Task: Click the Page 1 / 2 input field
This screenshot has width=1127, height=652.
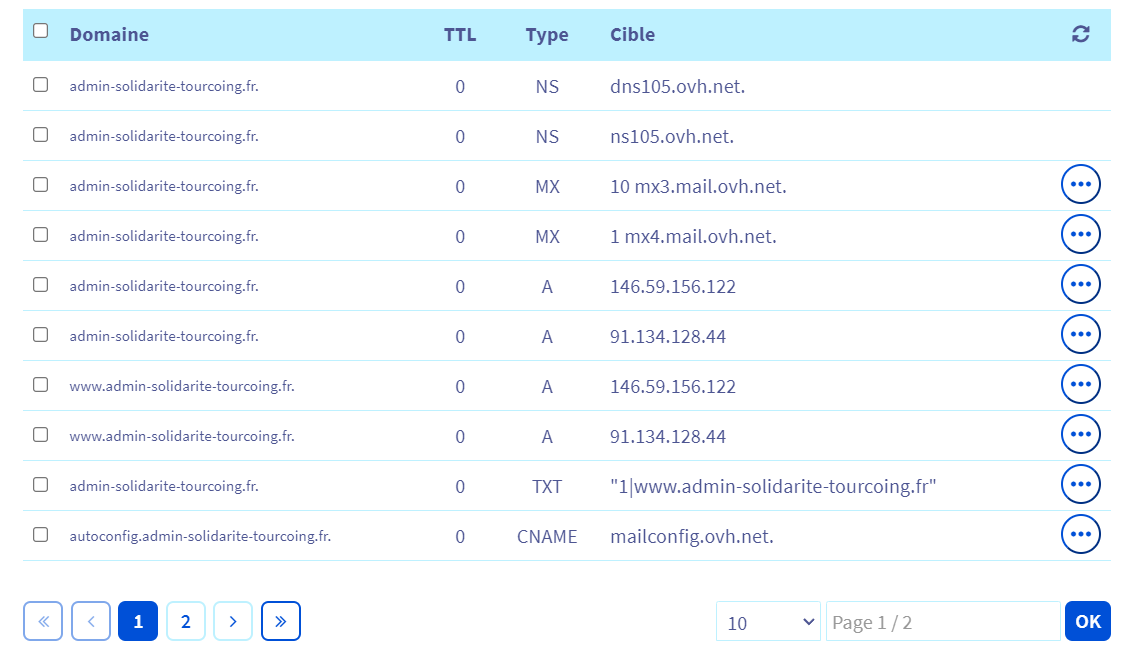Action: click(942, 622)
